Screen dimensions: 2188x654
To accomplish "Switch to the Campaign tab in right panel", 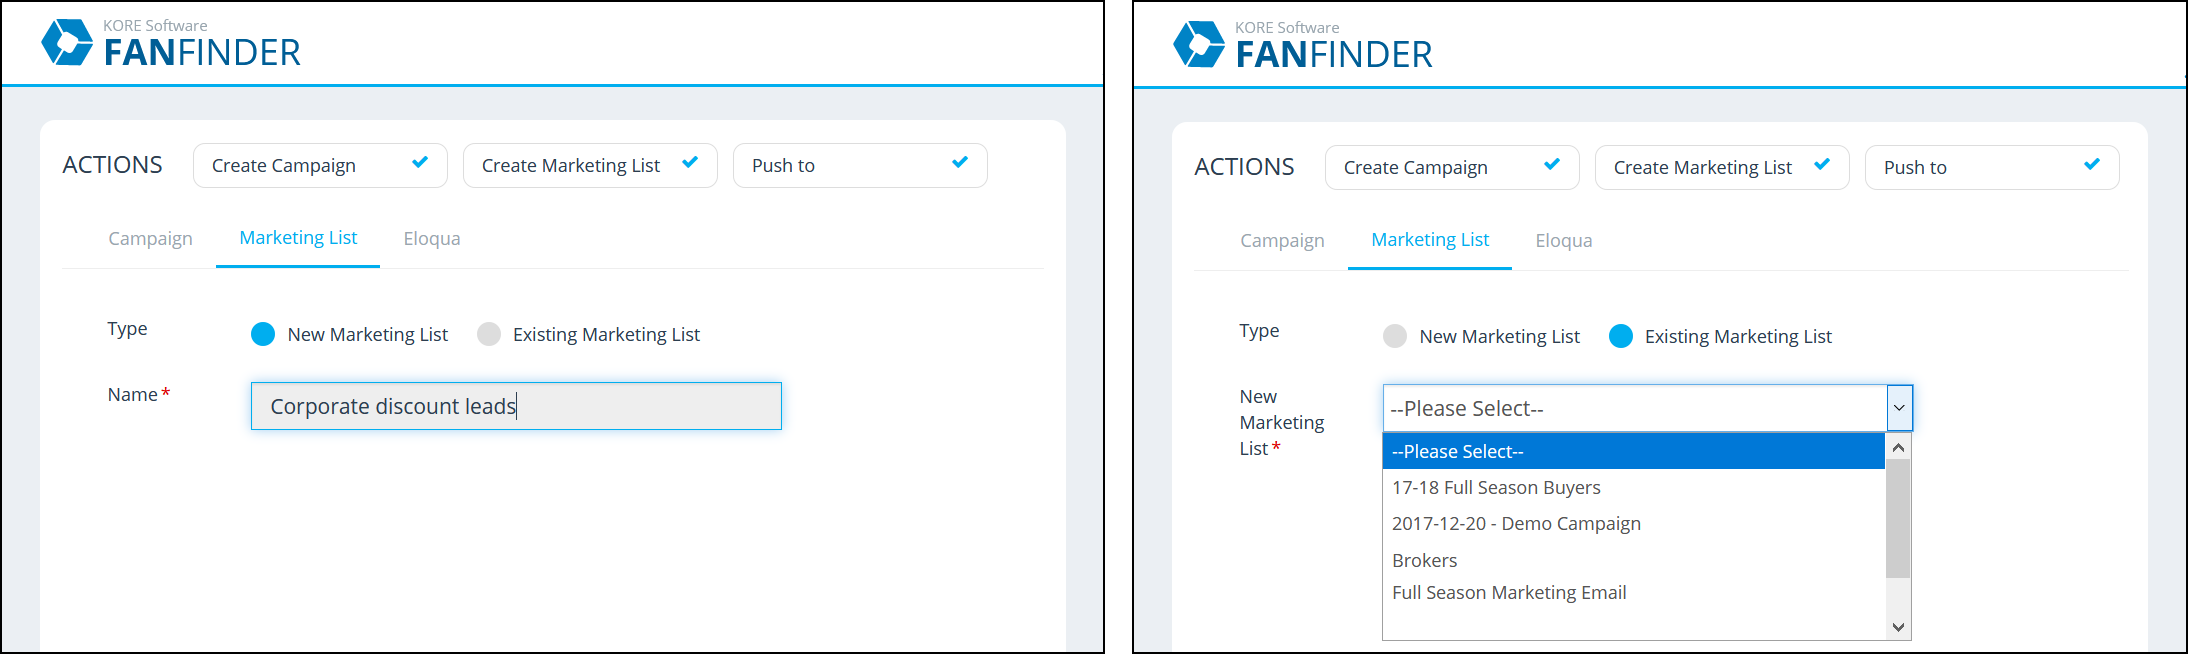I will point(1282,240).
